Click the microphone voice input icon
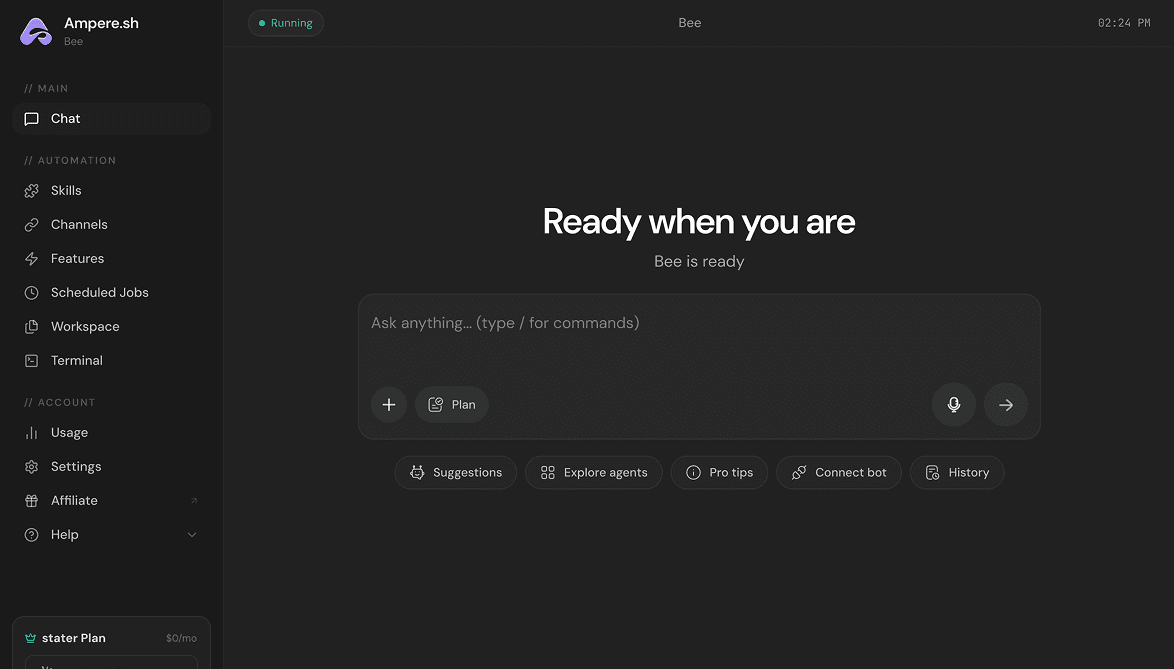 pyautogui.click(x=953, y=405)
